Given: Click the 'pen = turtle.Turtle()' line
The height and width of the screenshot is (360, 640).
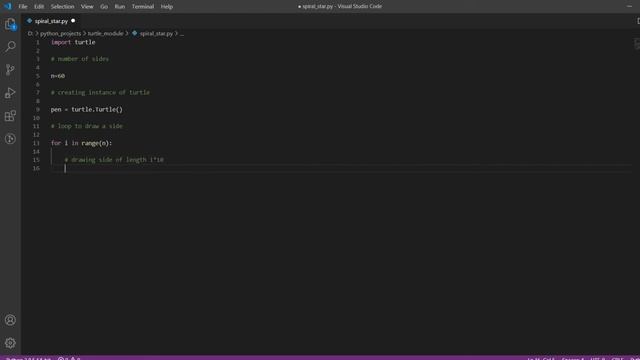Looking at the screenshot, I should pos(87,109).
